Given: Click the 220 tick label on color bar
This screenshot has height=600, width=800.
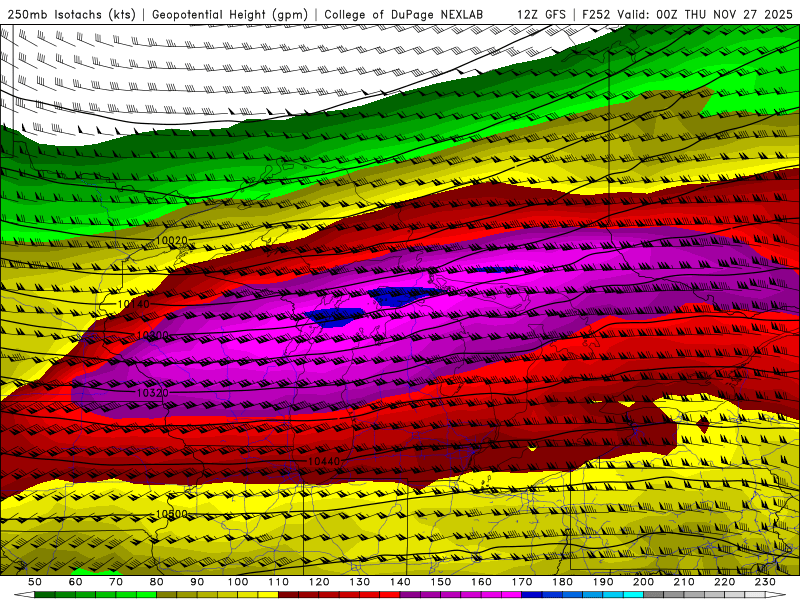Looking at the screenshot, I should point(724,582).
